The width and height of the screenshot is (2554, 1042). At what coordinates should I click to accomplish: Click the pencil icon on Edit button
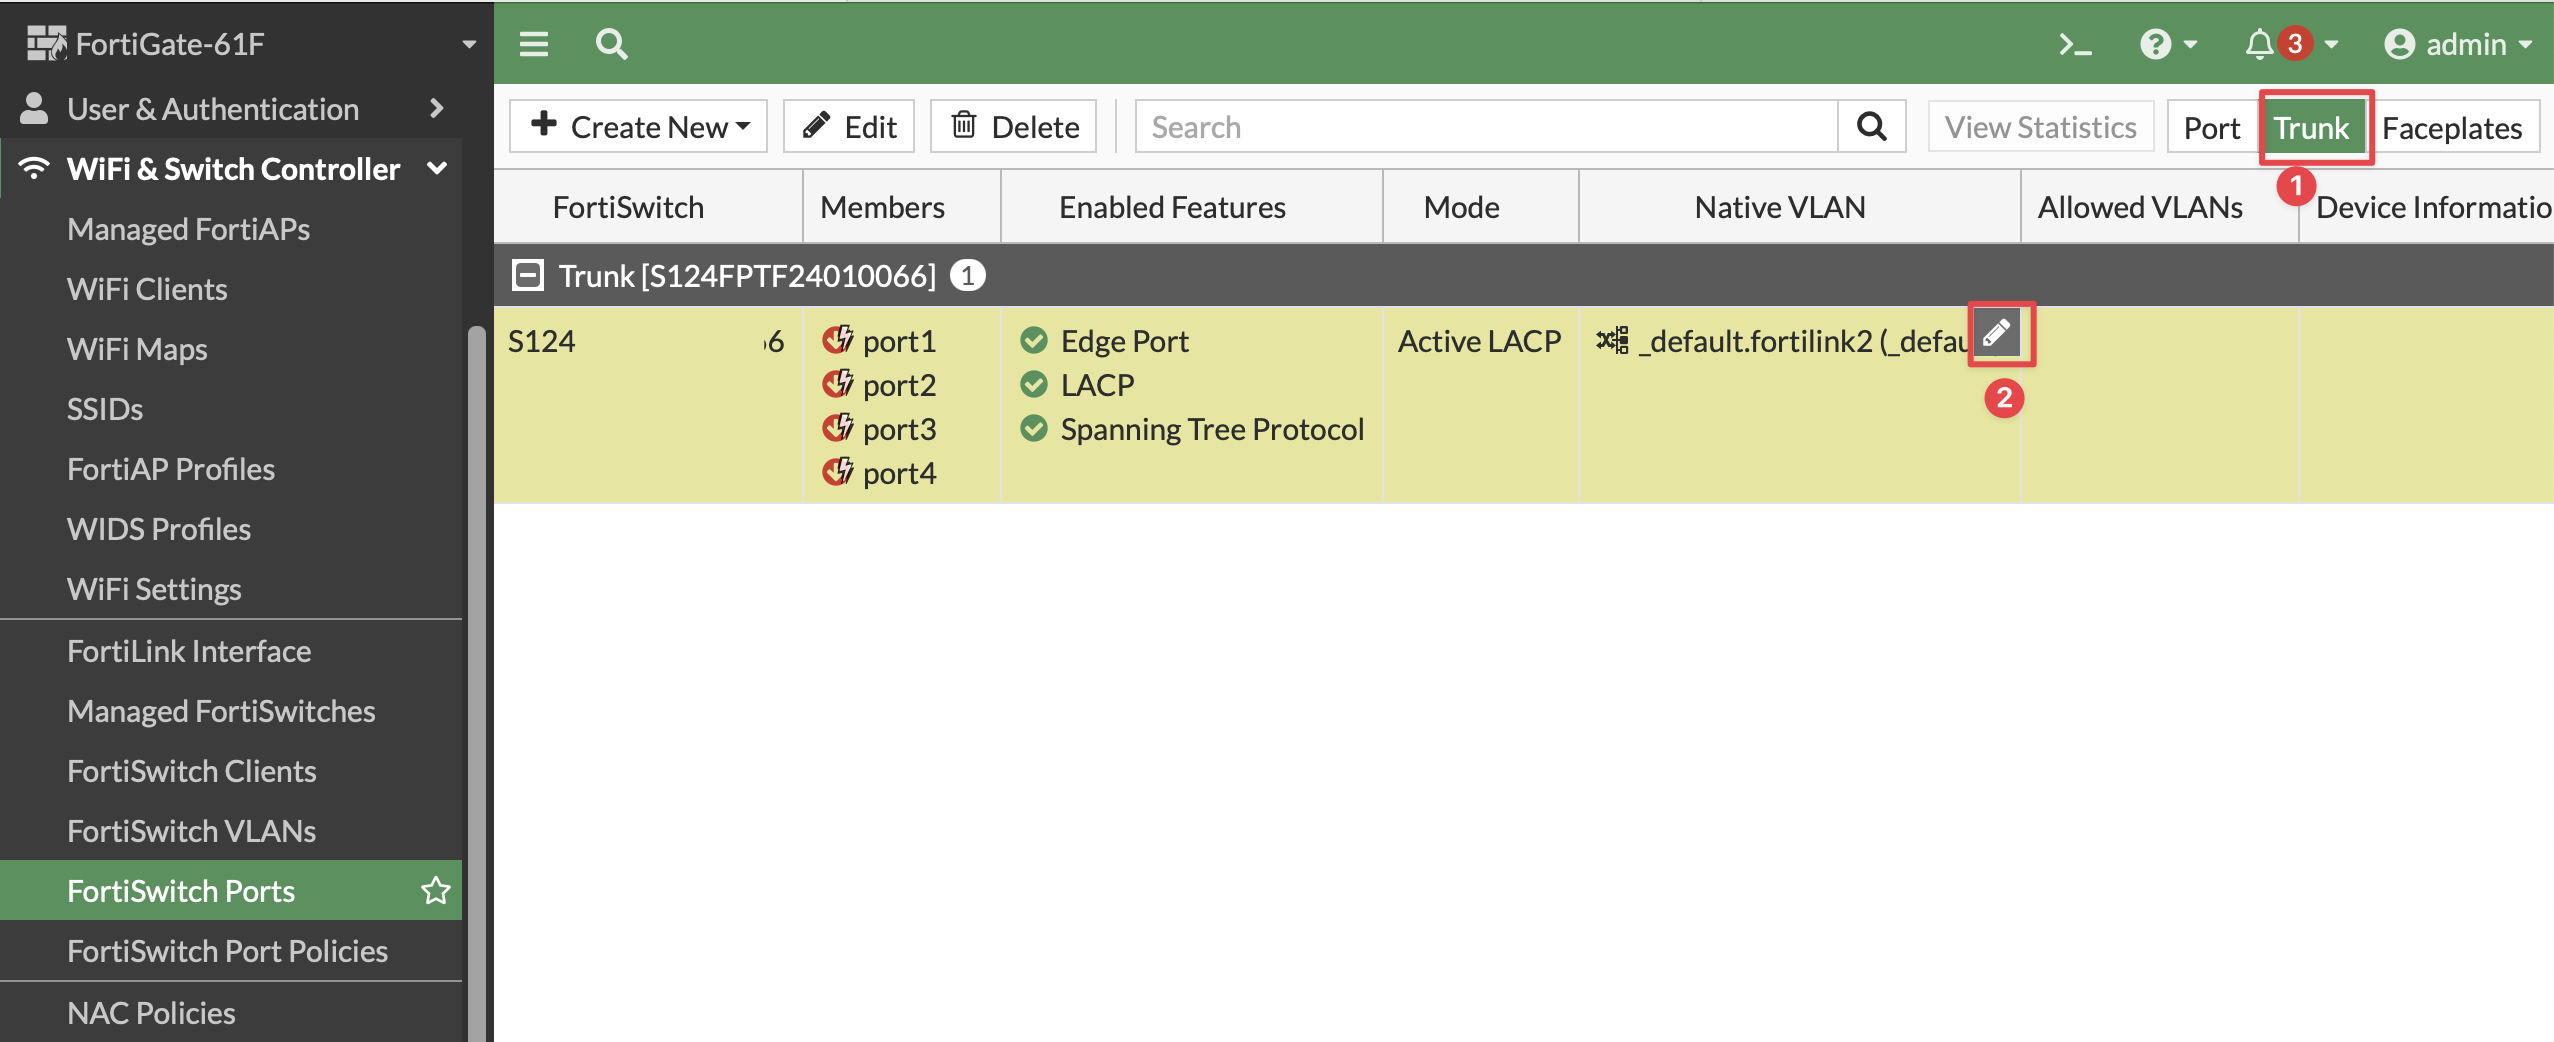coord(816,125)
